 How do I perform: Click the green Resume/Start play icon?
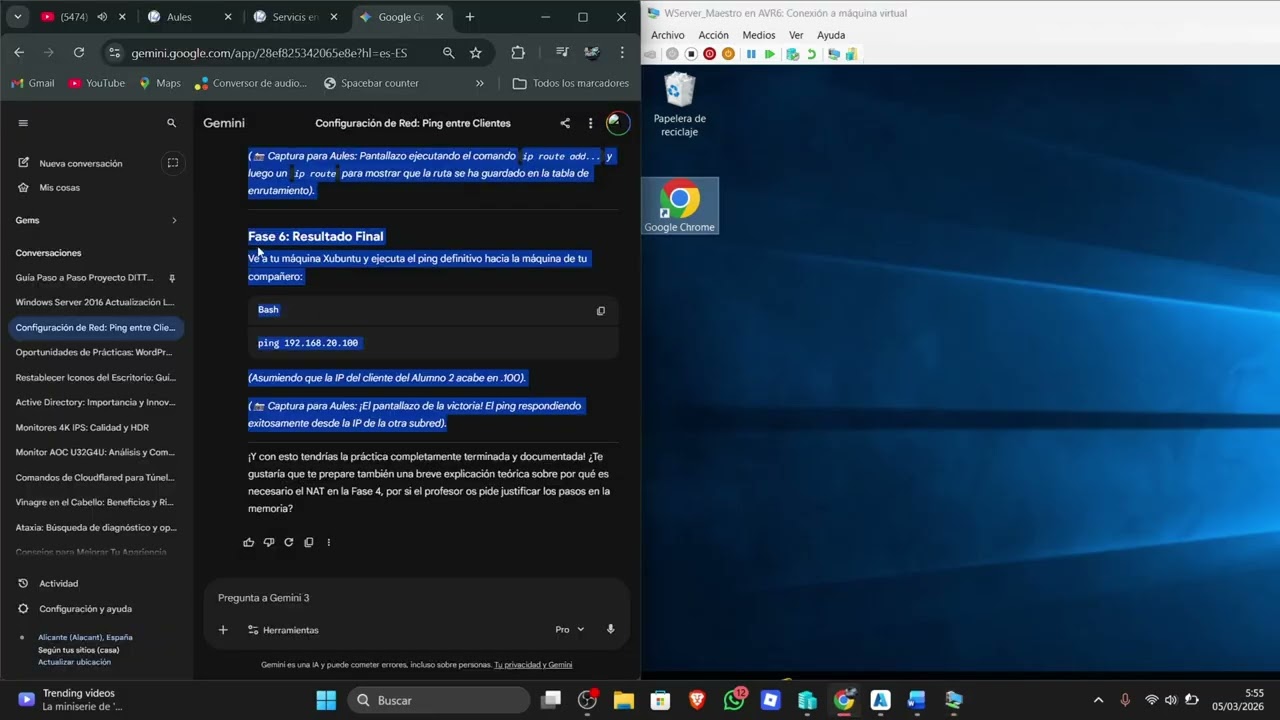coord(770,54)
